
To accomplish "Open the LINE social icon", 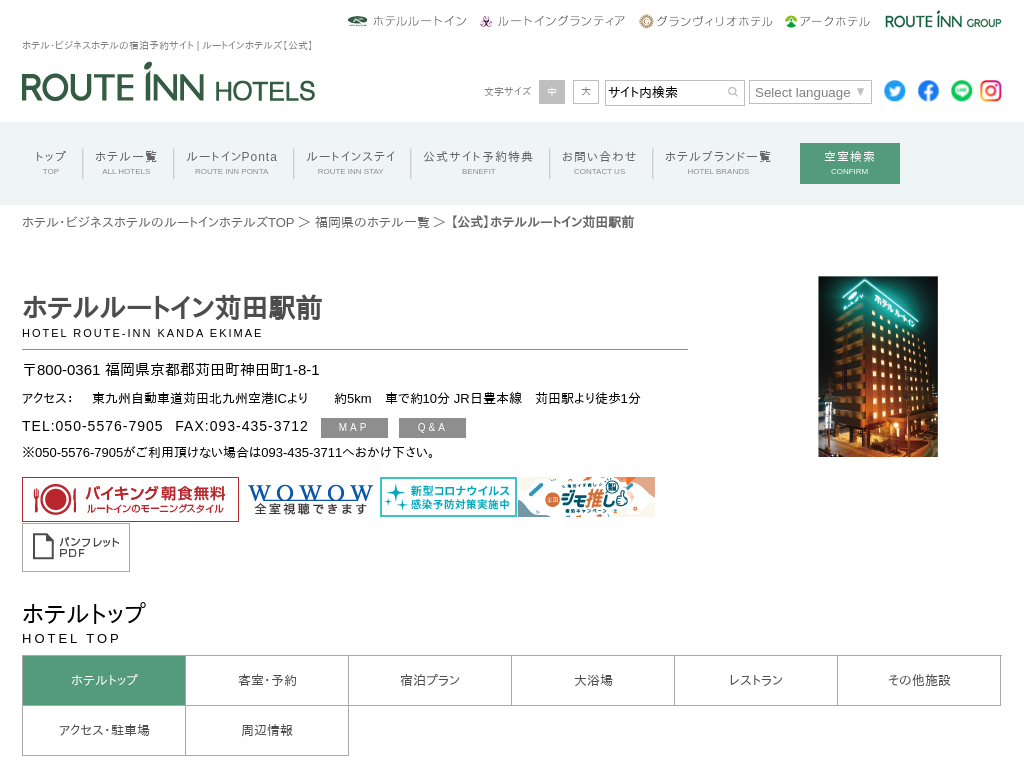I will click(961, 91).
